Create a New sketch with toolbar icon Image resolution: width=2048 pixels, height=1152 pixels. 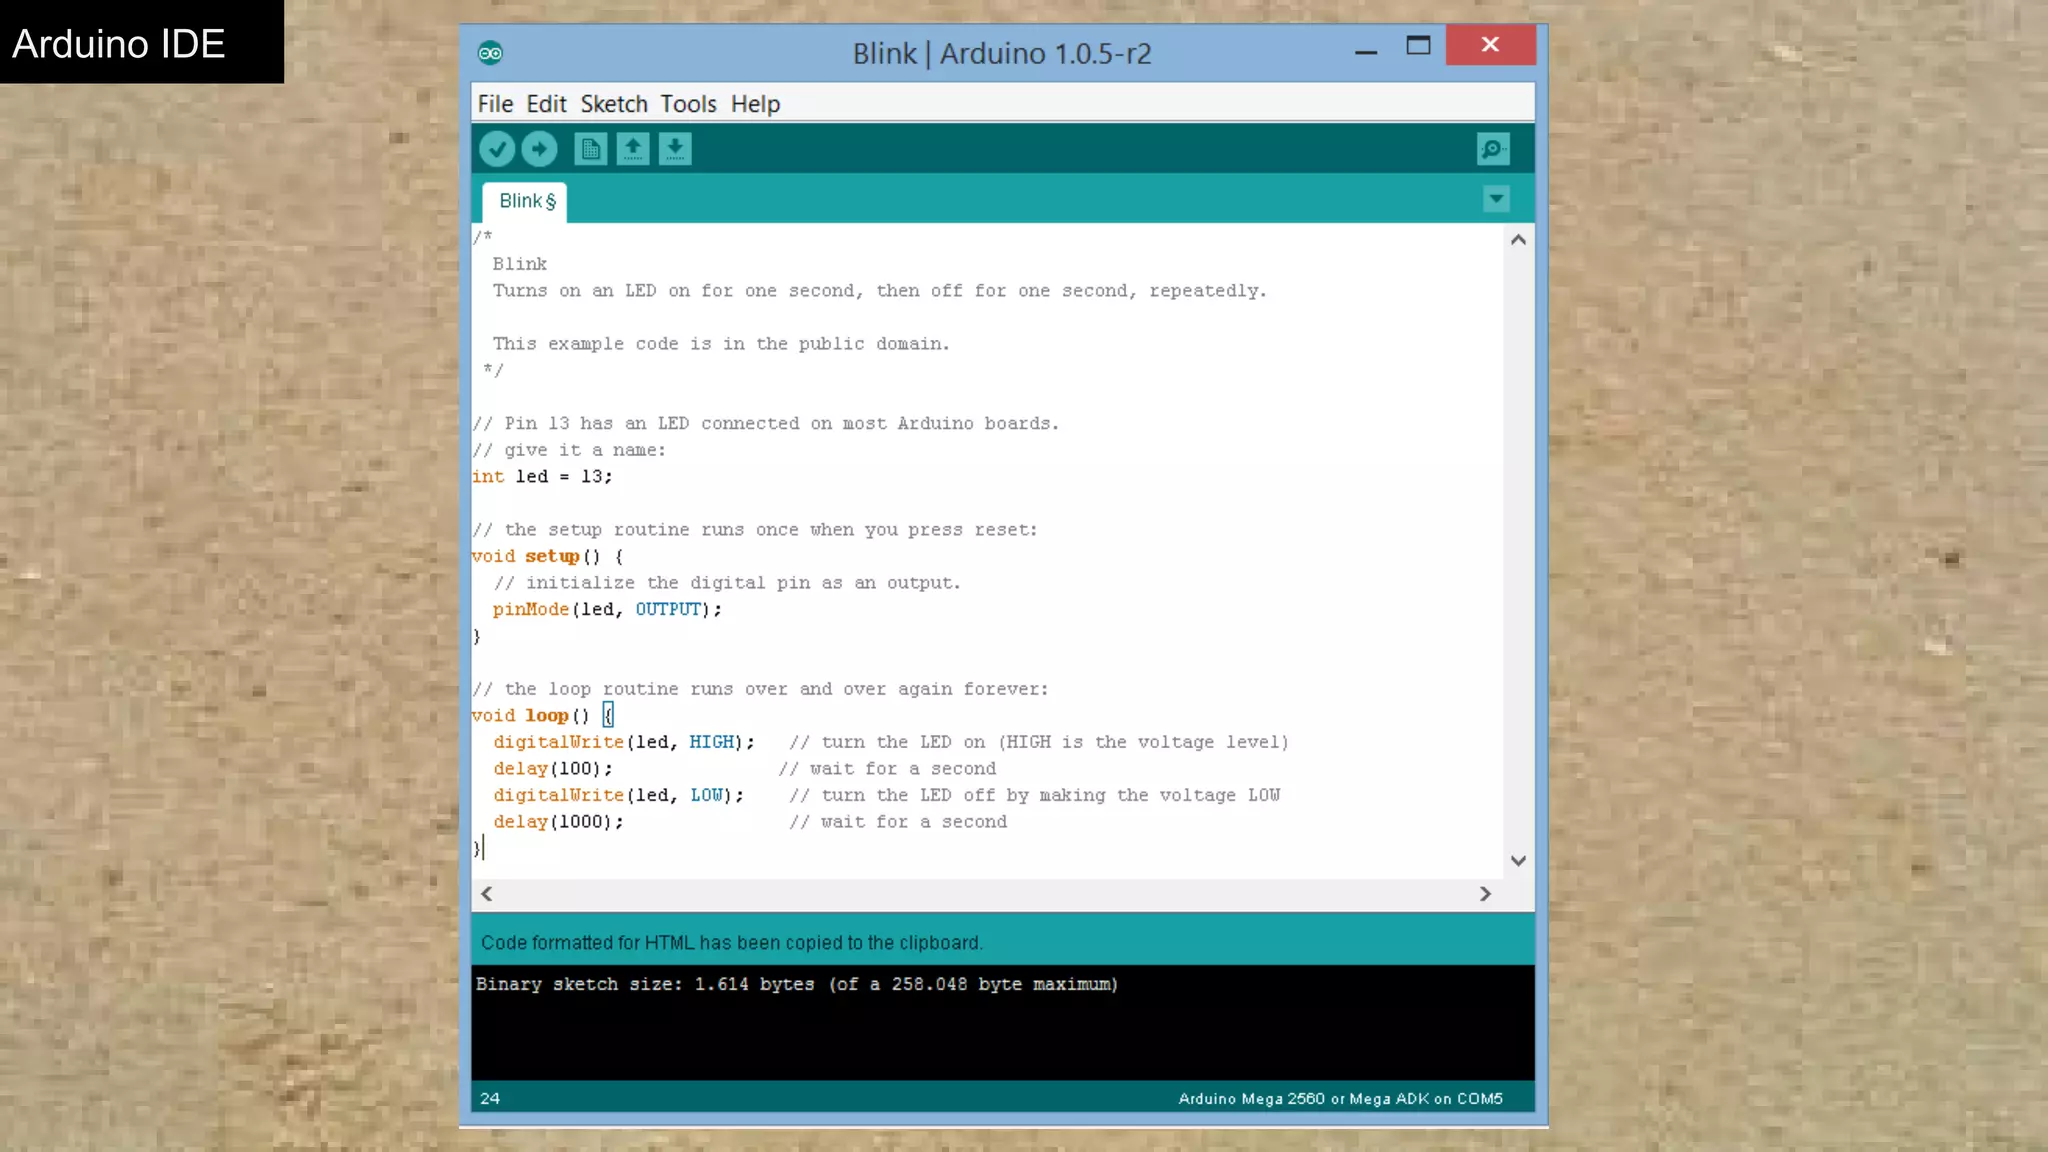(590, 149)
